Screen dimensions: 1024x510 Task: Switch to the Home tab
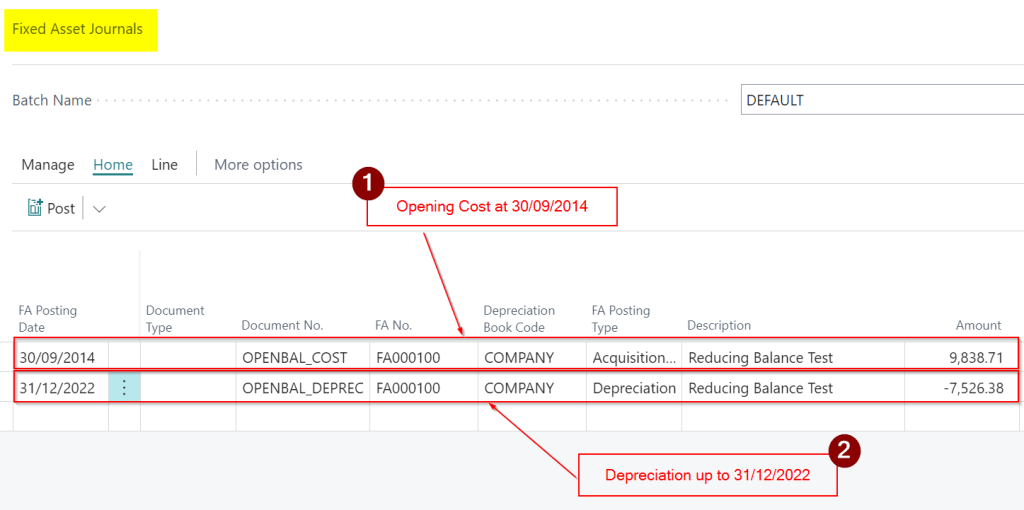[x=113, y=165]
